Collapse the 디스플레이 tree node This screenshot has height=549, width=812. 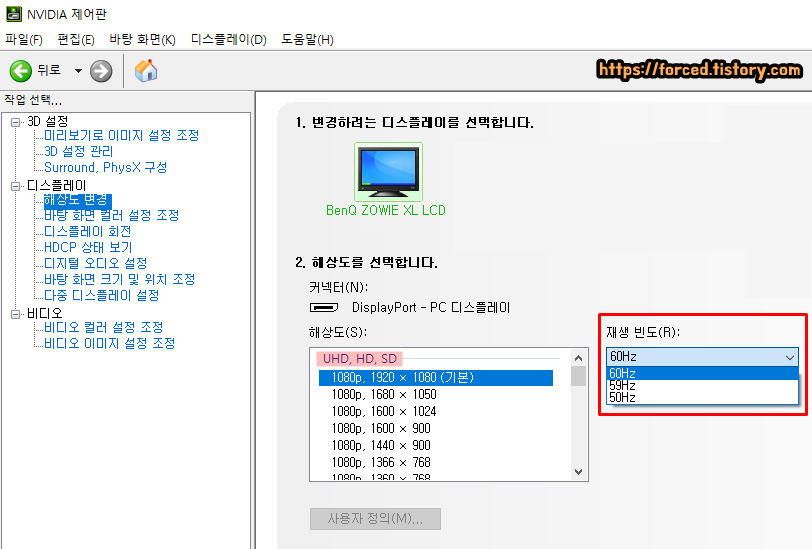[x=16, y=186]
